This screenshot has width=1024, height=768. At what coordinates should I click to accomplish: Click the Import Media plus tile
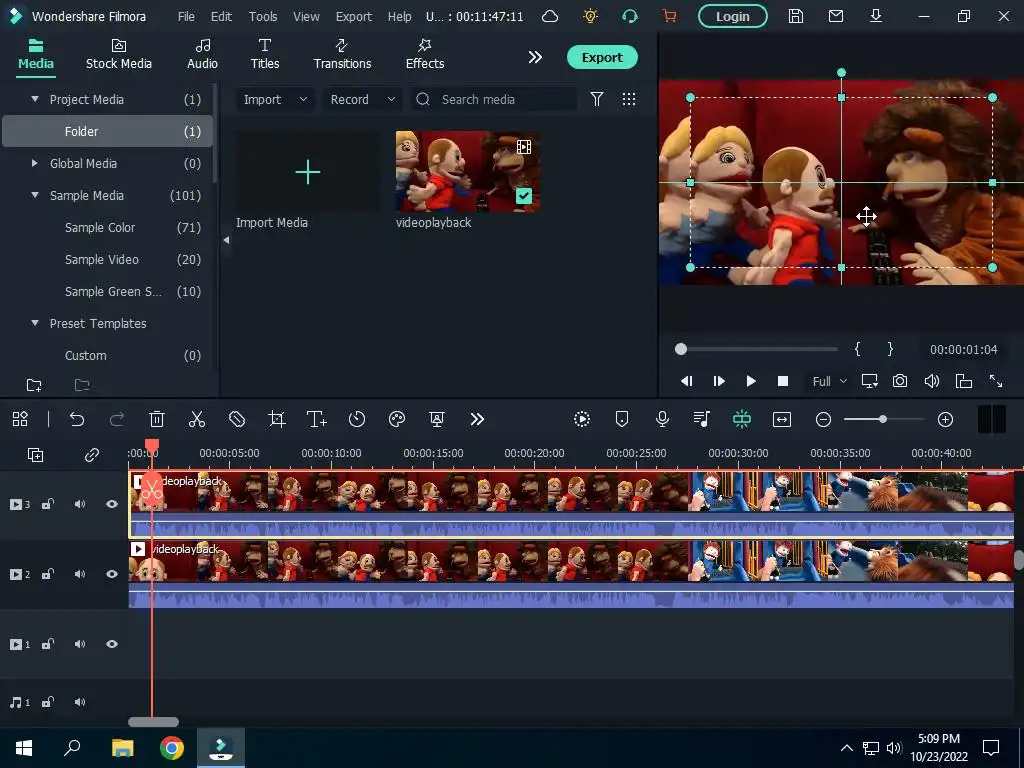[x=308, y=172]
